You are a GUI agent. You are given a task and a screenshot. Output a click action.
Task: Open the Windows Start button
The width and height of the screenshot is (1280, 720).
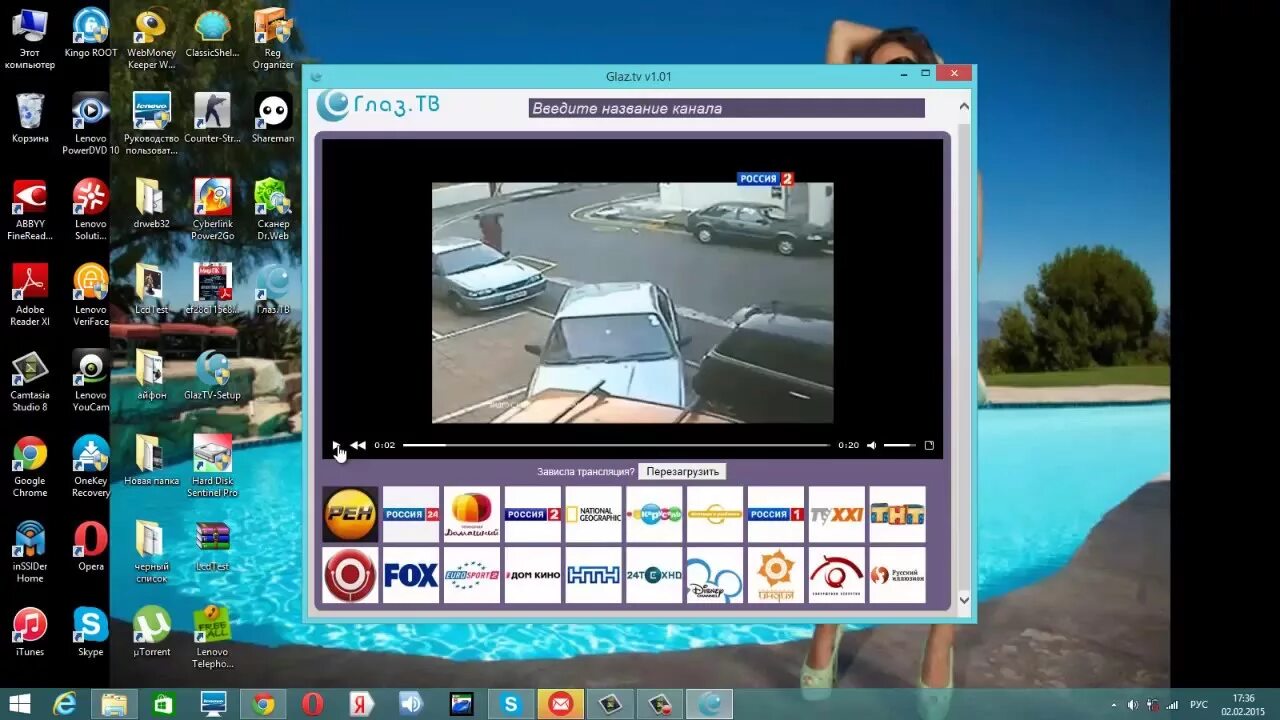19,704
